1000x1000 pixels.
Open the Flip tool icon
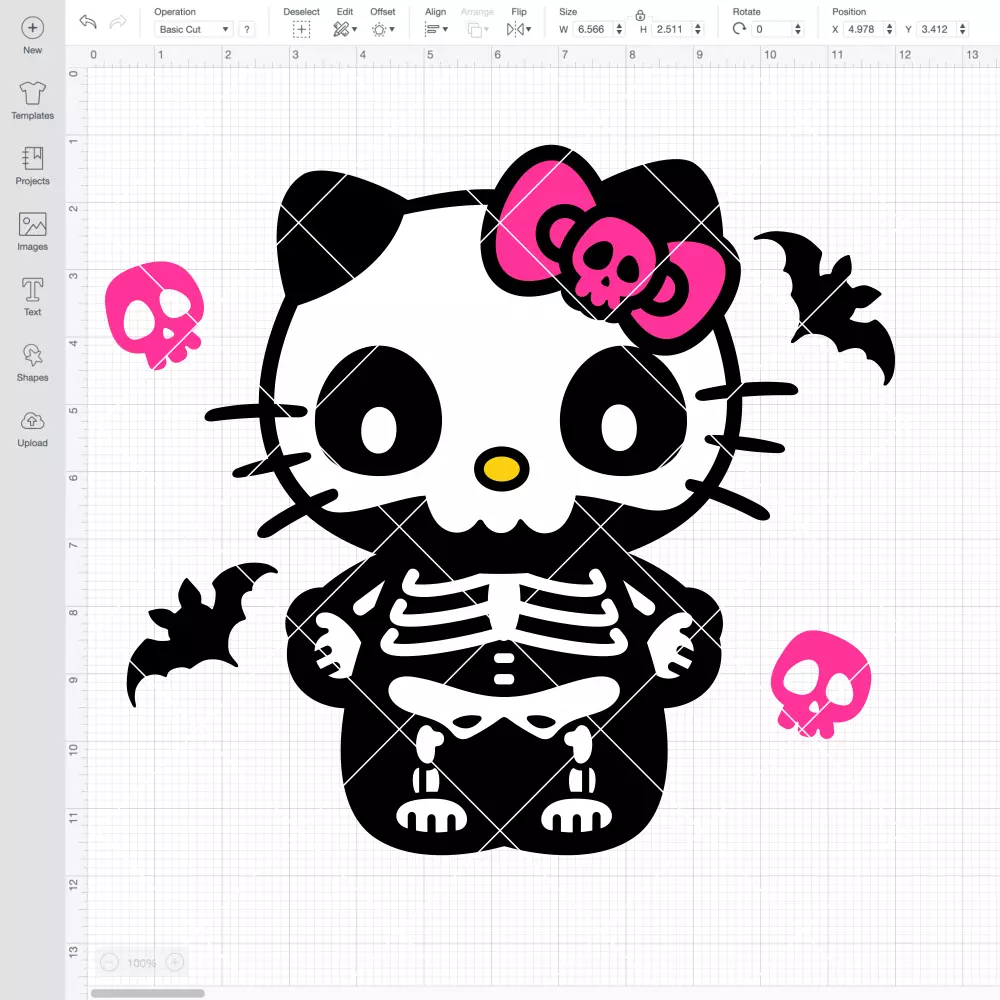(x=515, y=29)
